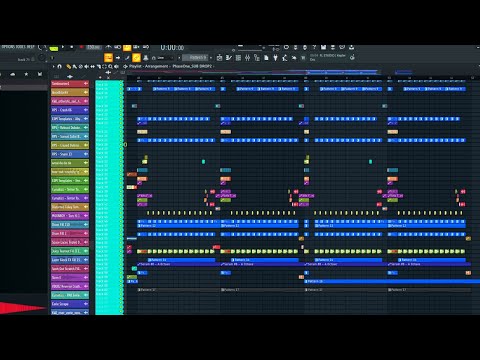
Task: Select 'RPS - Snare 12' in picker list
Action: tap(70, 154)
